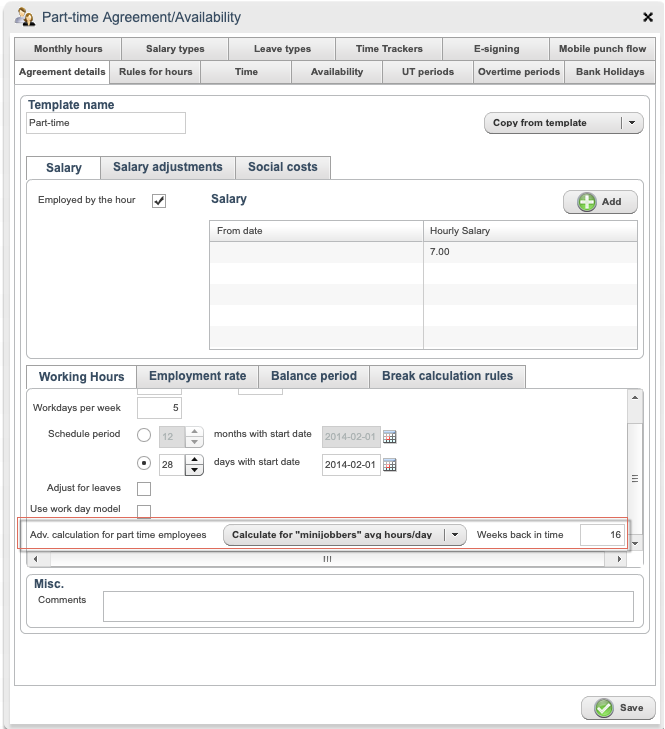Increase the months spinner value

tap(194, 431)
